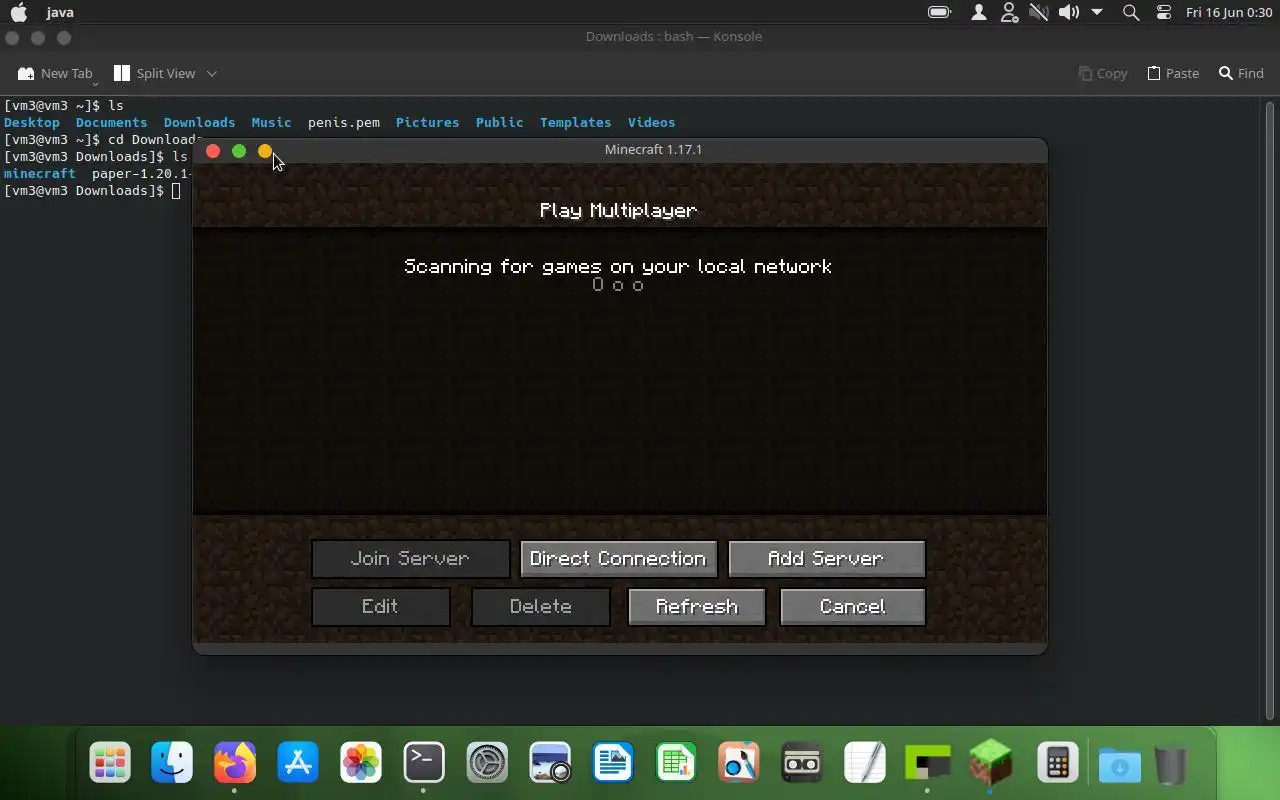The image size is (1280, 800).
Task: Click the greyed Delete button
Action: 541,607
